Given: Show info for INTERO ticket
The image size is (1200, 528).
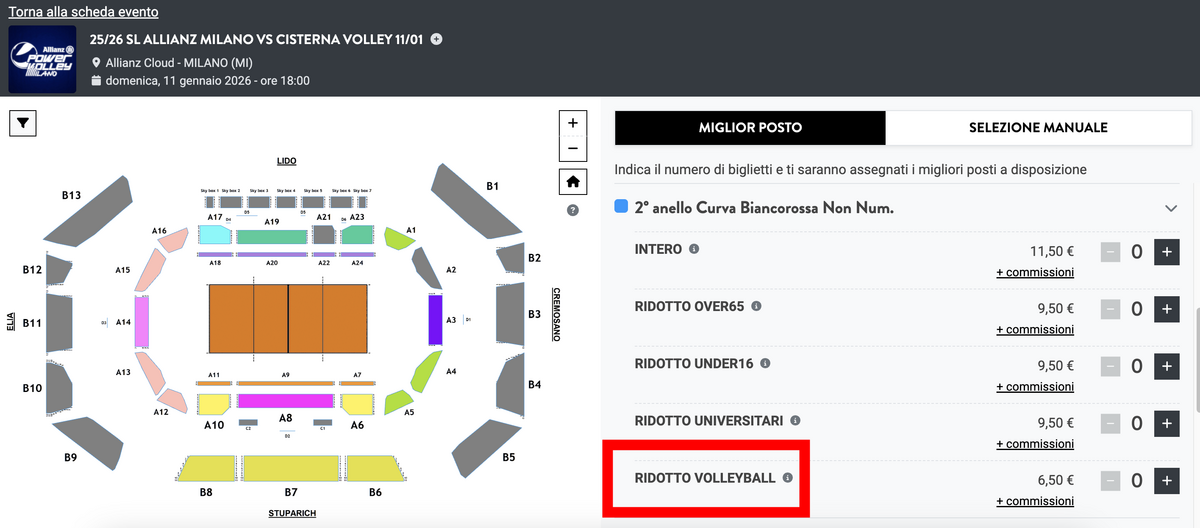Looking at the screenshot, I should (694, 249).
